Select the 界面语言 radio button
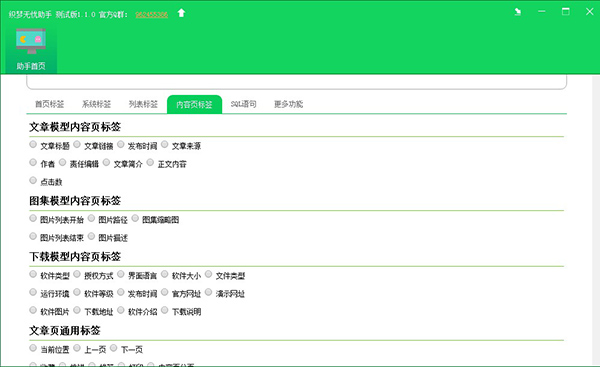Screen dimensions: 600x367 121,274
